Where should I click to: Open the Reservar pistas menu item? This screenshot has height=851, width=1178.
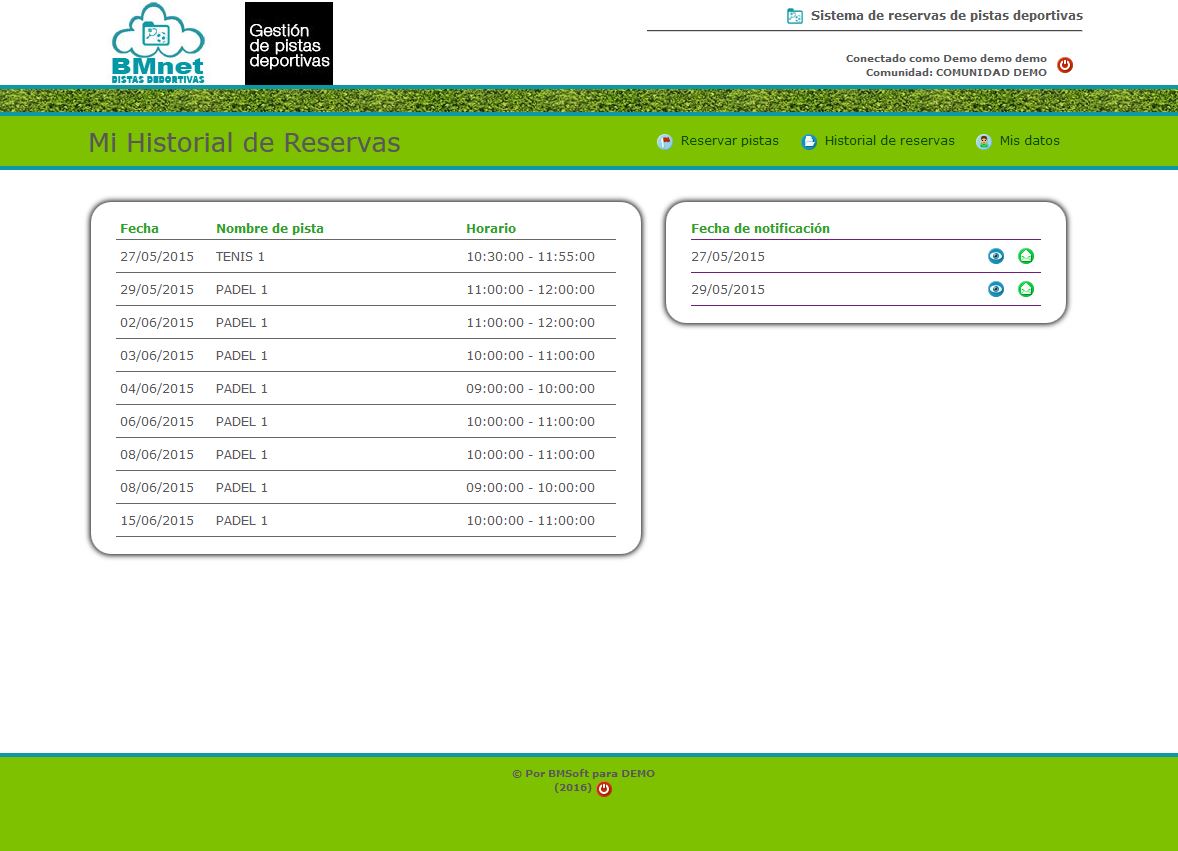pyautogui.click(x=729, y=141)
